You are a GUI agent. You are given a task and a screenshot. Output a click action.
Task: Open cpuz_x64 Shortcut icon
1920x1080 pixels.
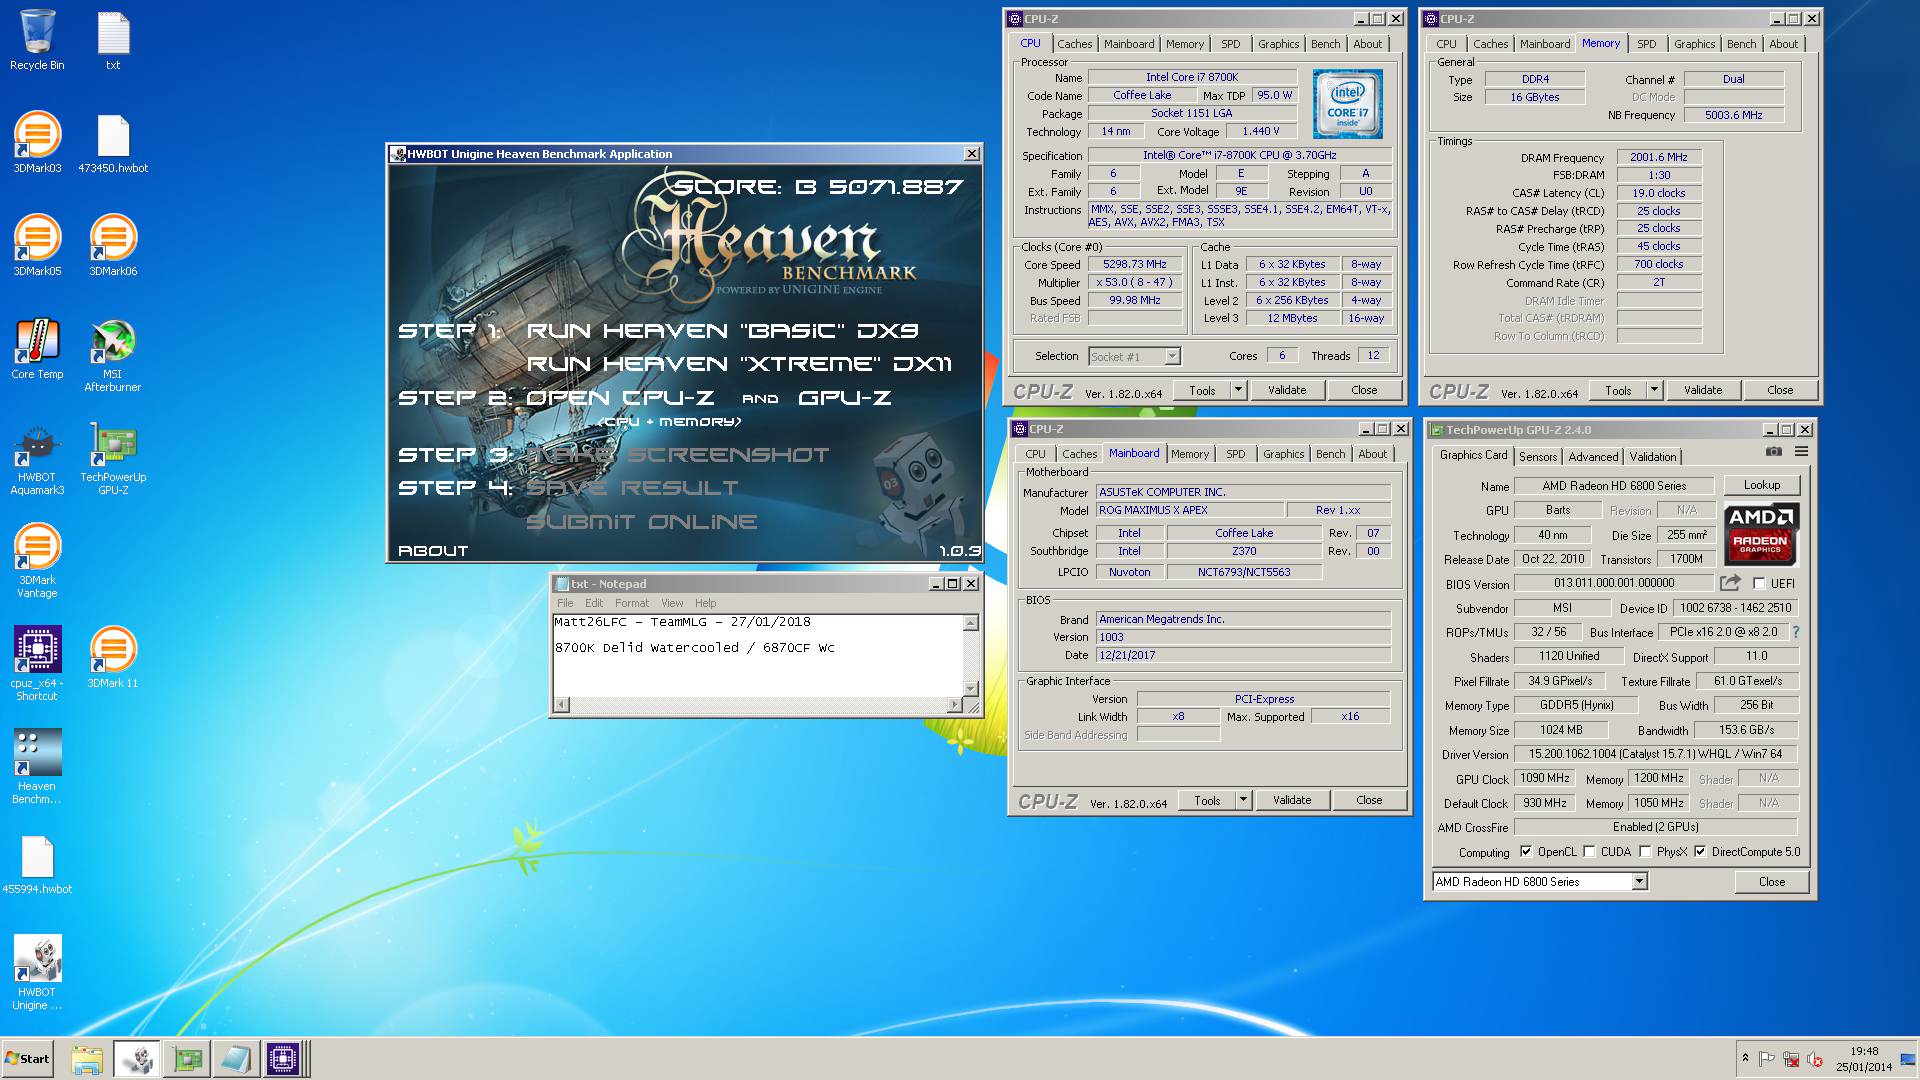coord(37,663)
